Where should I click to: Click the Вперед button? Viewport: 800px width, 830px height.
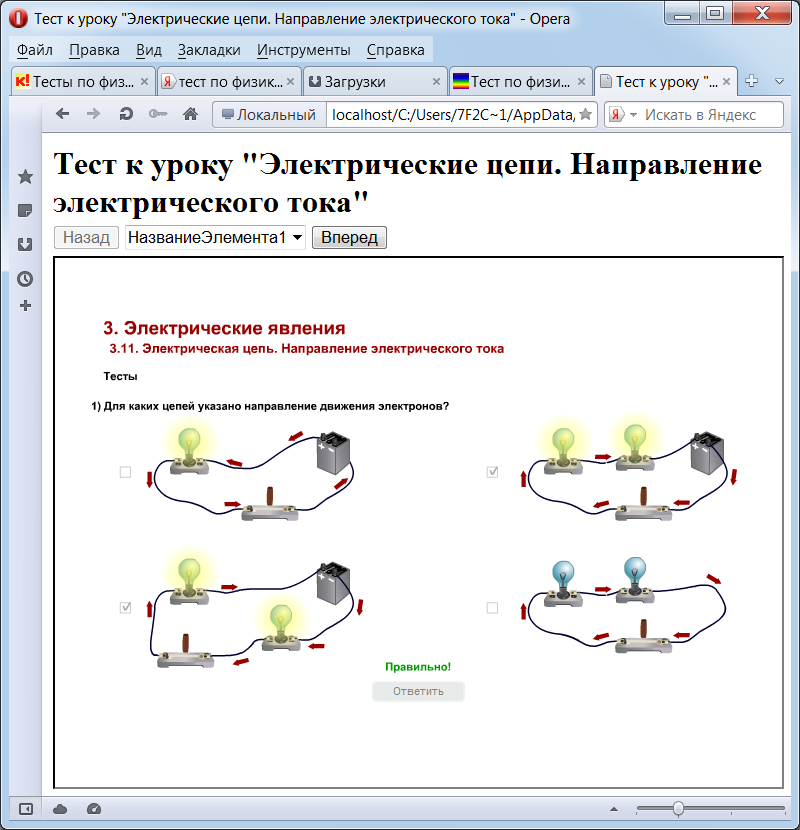349,237
